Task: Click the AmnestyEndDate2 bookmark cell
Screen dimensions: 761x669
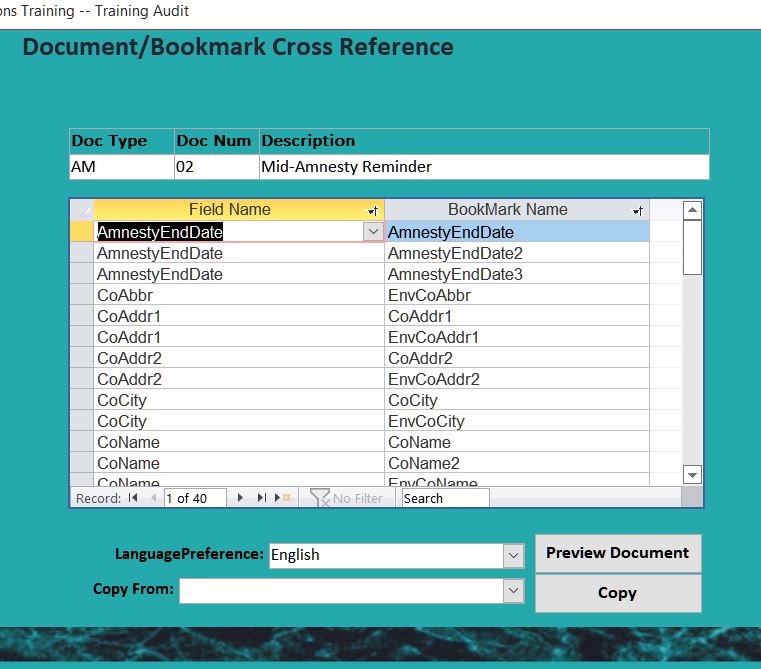Action: click(x=517, y=253)
